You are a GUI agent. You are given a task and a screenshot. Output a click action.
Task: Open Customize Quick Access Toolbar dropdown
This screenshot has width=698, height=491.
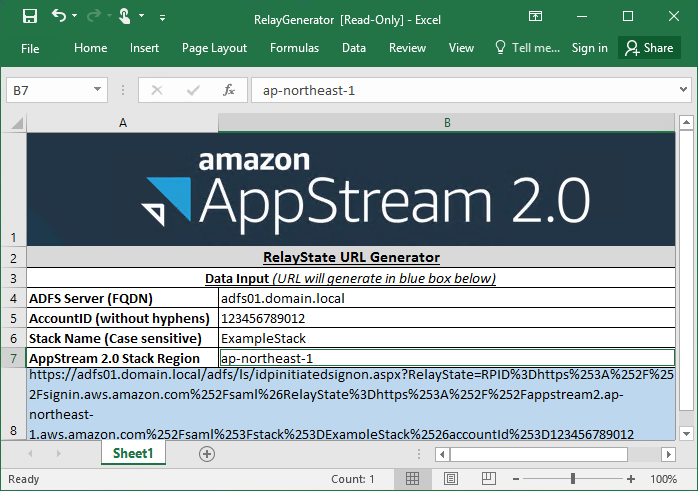[162, 18]
